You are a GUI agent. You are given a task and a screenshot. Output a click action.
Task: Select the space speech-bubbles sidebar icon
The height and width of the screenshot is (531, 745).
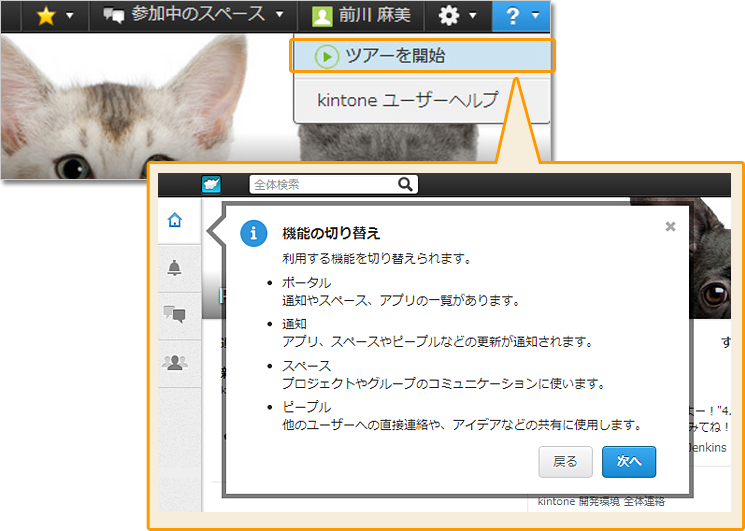175,315
